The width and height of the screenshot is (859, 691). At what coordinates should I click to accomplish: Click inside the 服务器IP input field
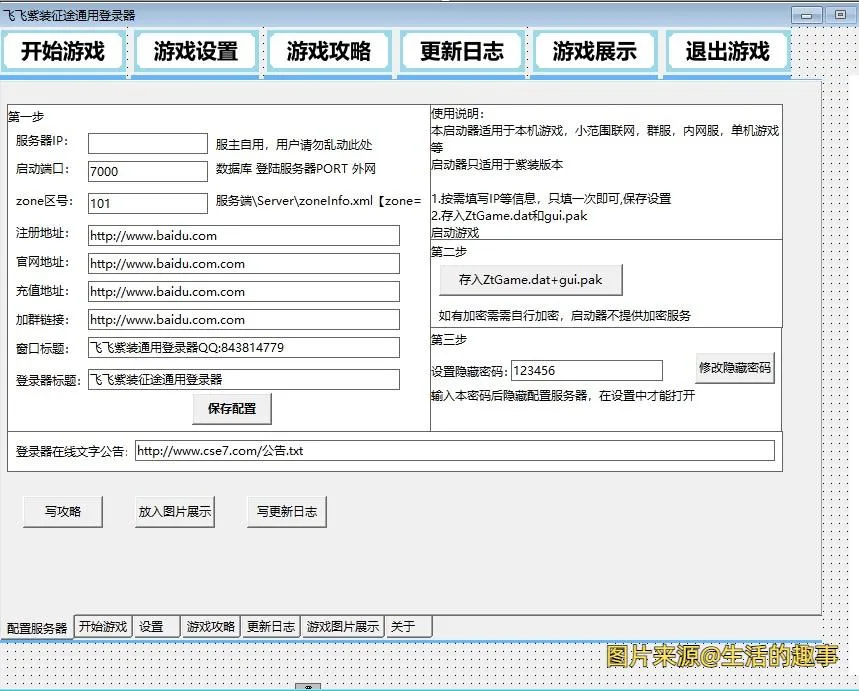click(147, 143)
